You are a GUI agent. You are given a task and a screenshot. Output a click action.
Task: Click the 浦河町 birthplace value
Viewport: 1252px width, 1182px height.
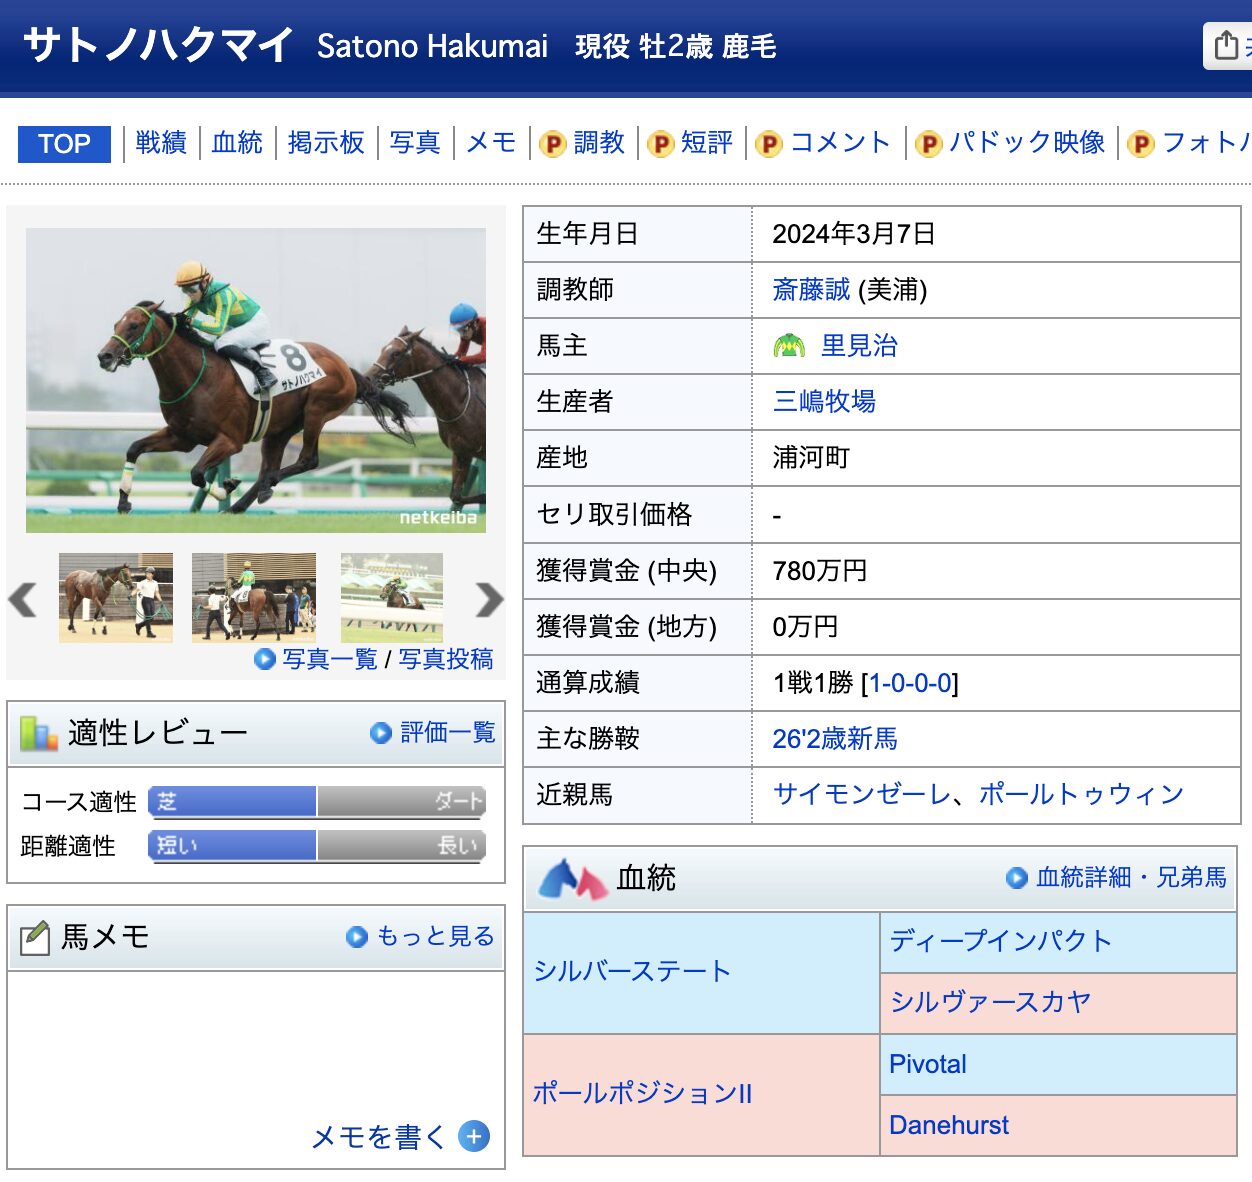point(811,458)
